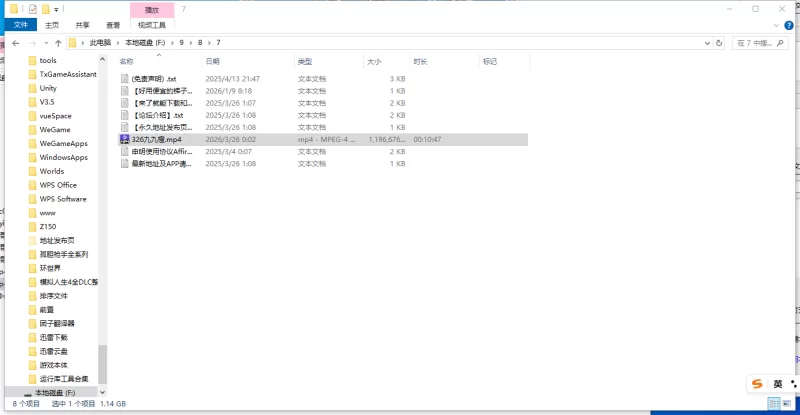Image resolution: width=800 pixels, height=415 pixels.
Task: Switch to details view icon in status bar
Action: coord(774,403)
